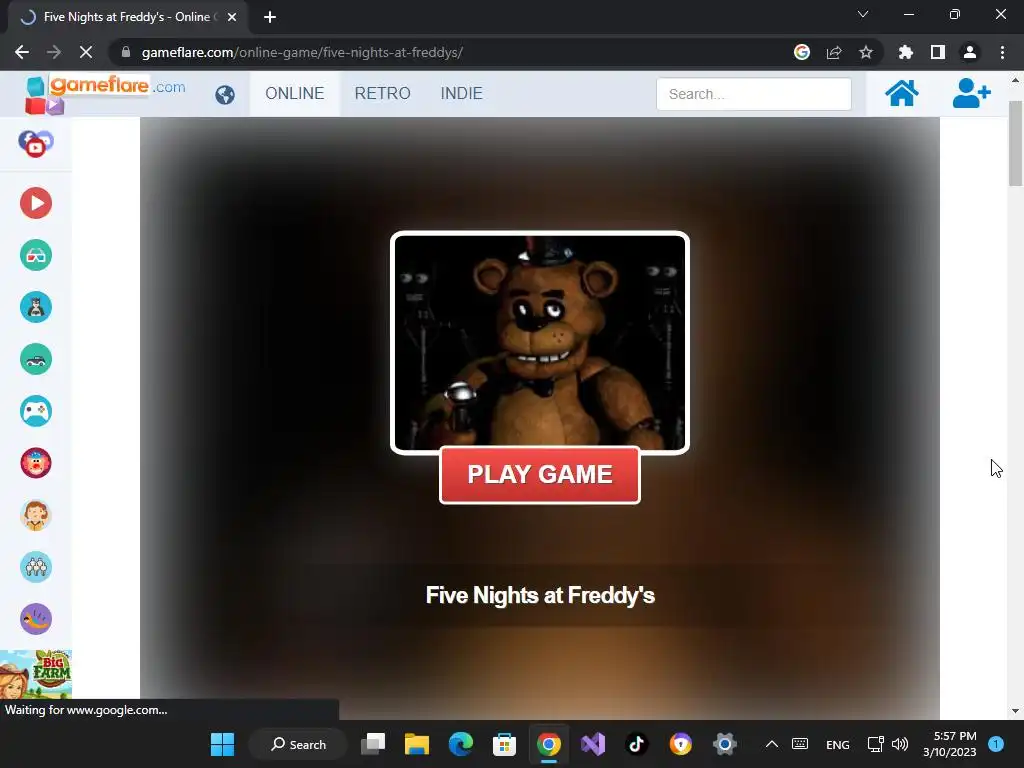The height and width of the screenshot is (768, 1024).
Task: Click the ENG language indicator
Action: coord(838,744)
